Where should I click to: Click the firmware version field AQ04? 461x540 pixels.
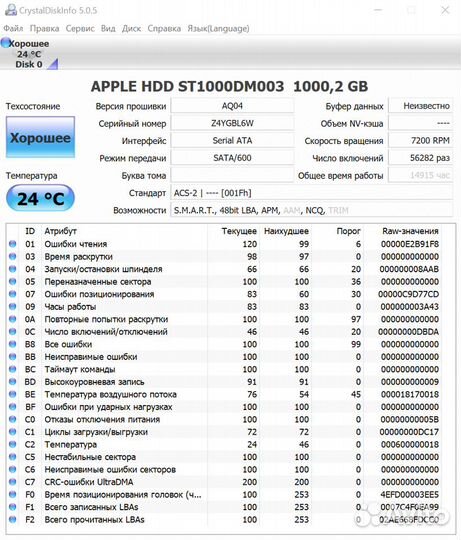(x=232, y=106)
